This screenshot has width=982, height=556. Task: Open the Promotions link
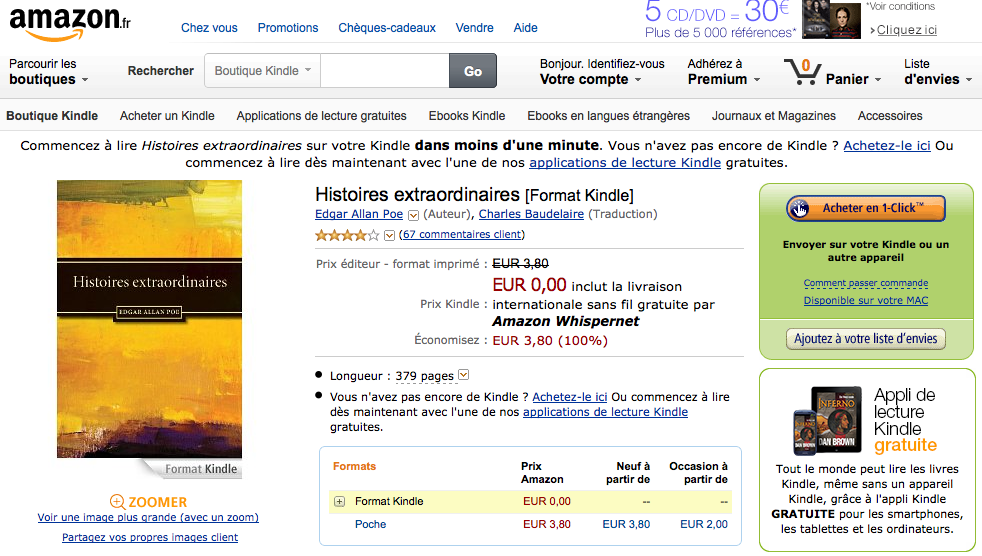(x=288, y=28)
